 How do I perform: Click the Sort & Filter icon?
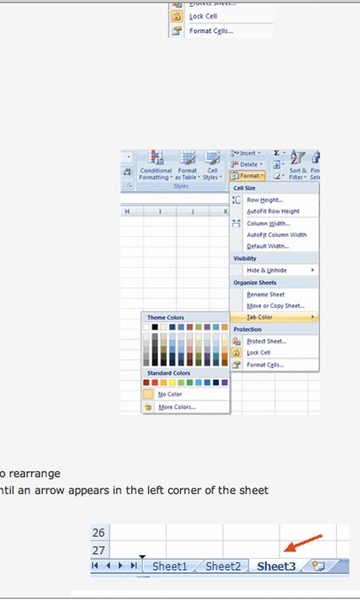click(x=298, y=157)
